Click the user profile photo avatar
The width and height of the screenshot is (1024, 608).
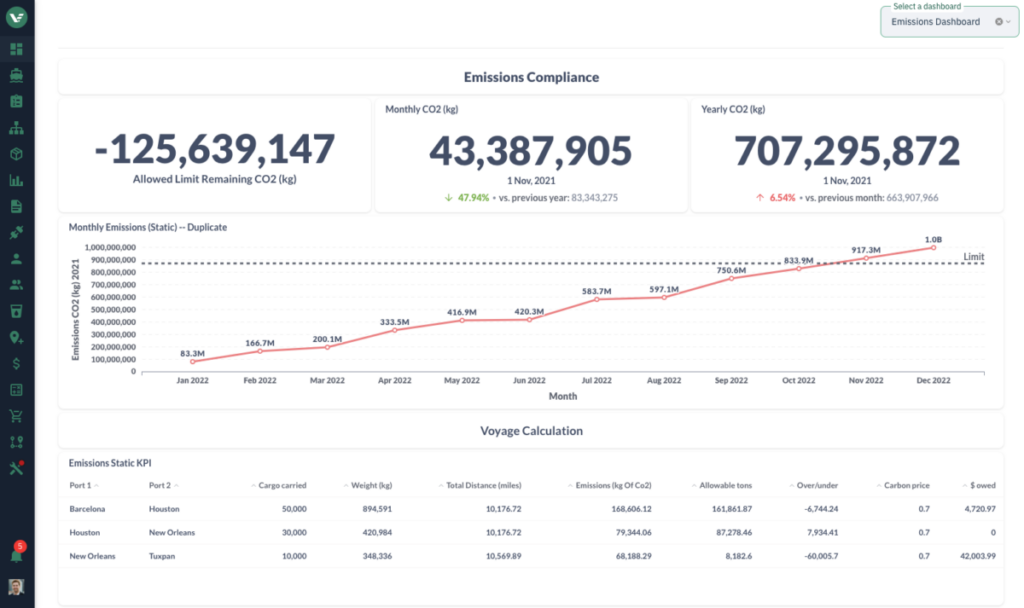pos(16,586)
